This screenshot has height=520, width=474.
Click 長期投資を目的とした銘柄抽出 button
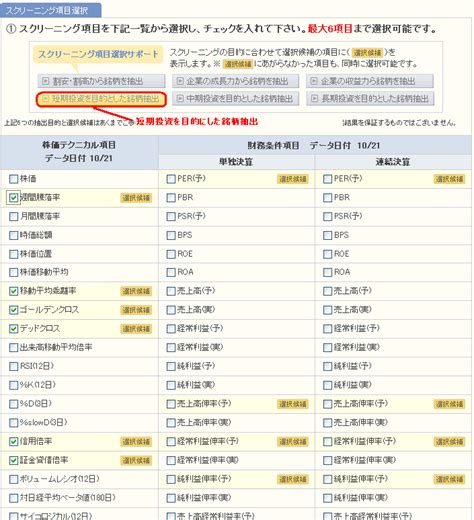pos(370,99)
